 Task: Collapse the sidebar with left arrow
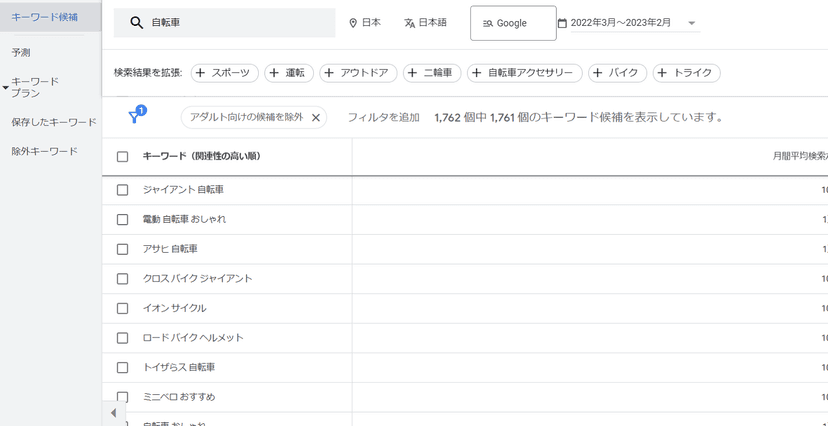click(114, 412)
